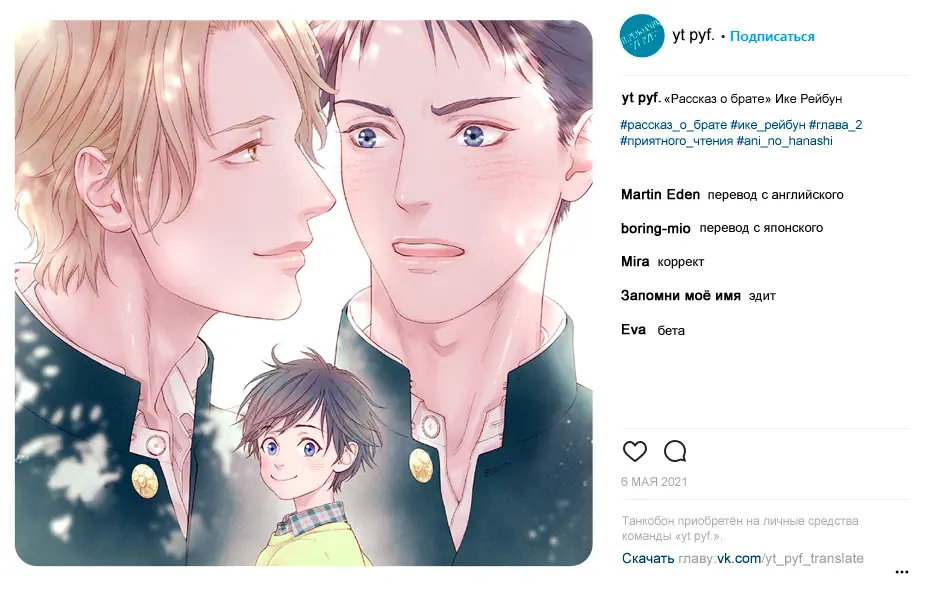The width and height of the screenshot is (928, 589).
Task: Open the yt pyf. profile avatar
Action: coord(642,36)
